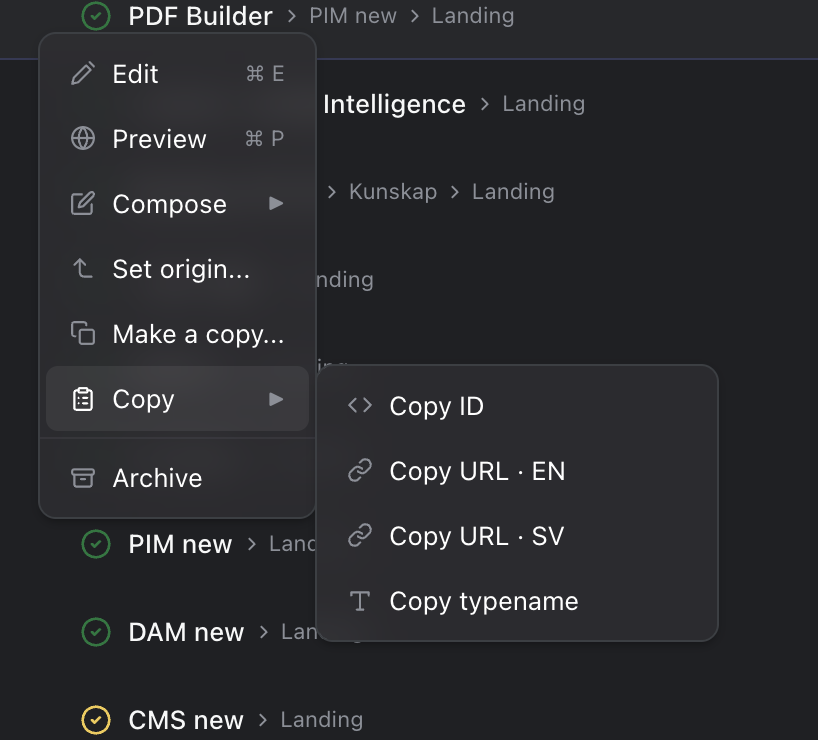This screenshot has width=818, height=740.
Task: Click Kunskap breadcrumb segment
Action: [x=393, y=192]
